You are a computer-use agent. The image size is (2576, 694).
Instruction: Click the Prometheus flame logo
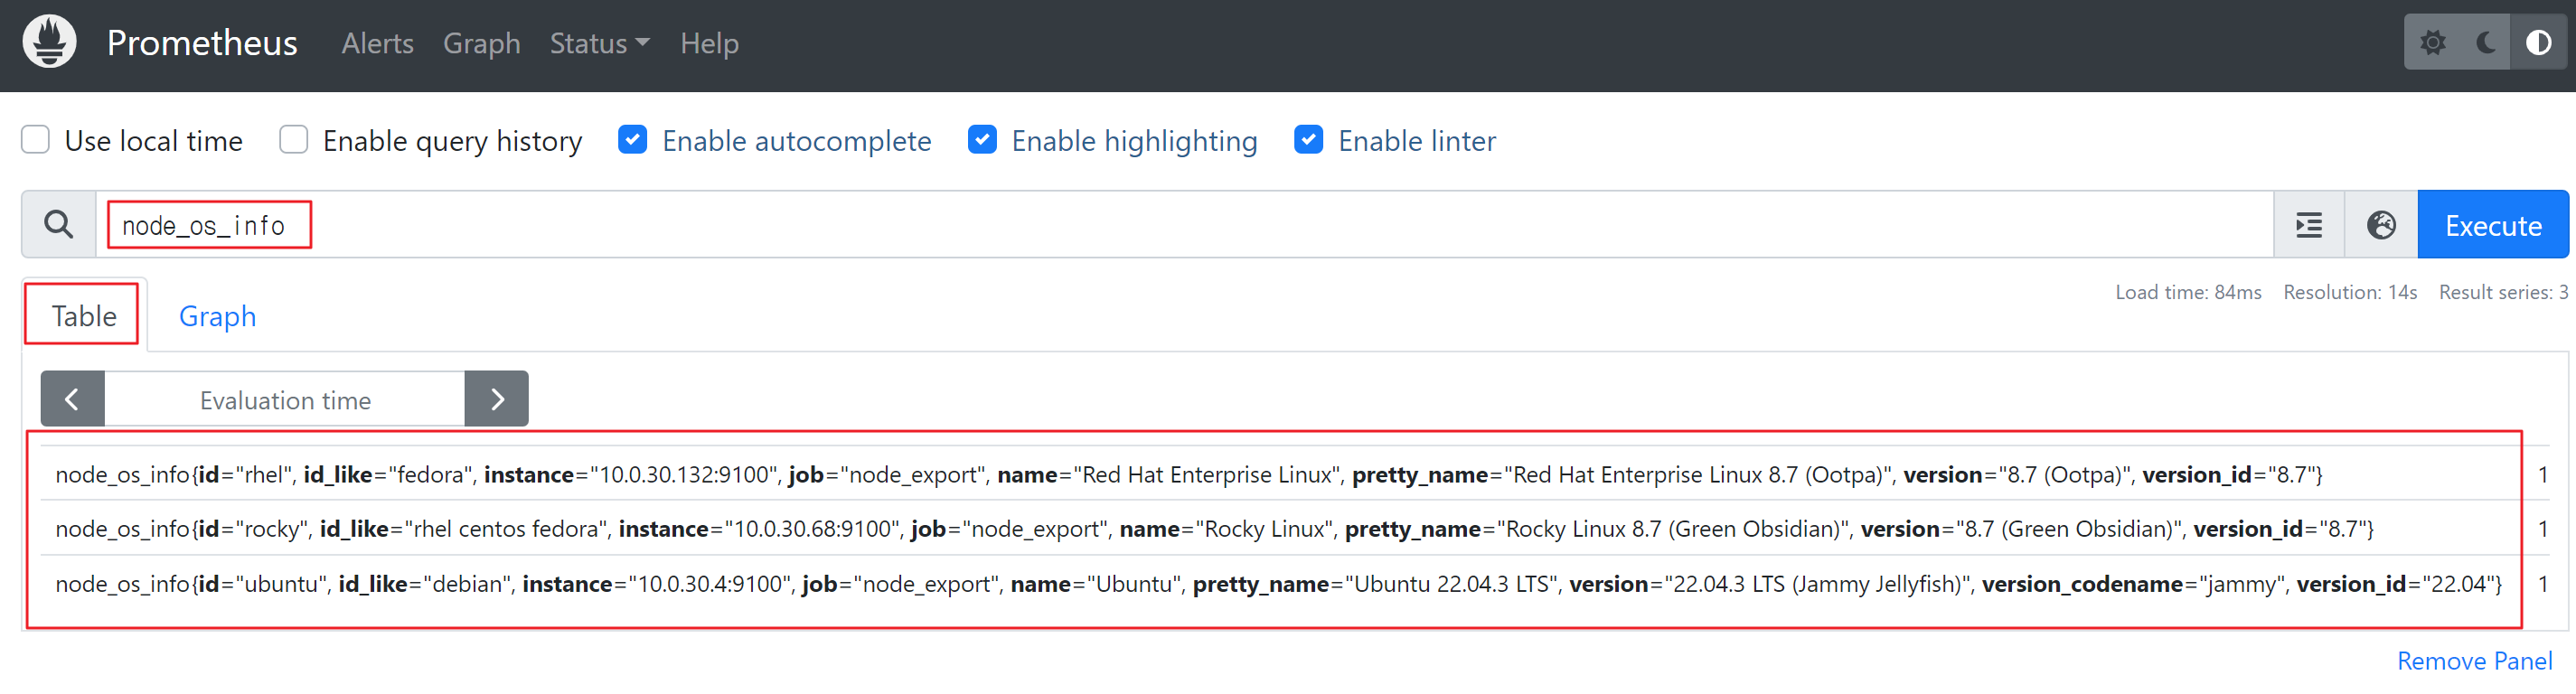(49, 42)
